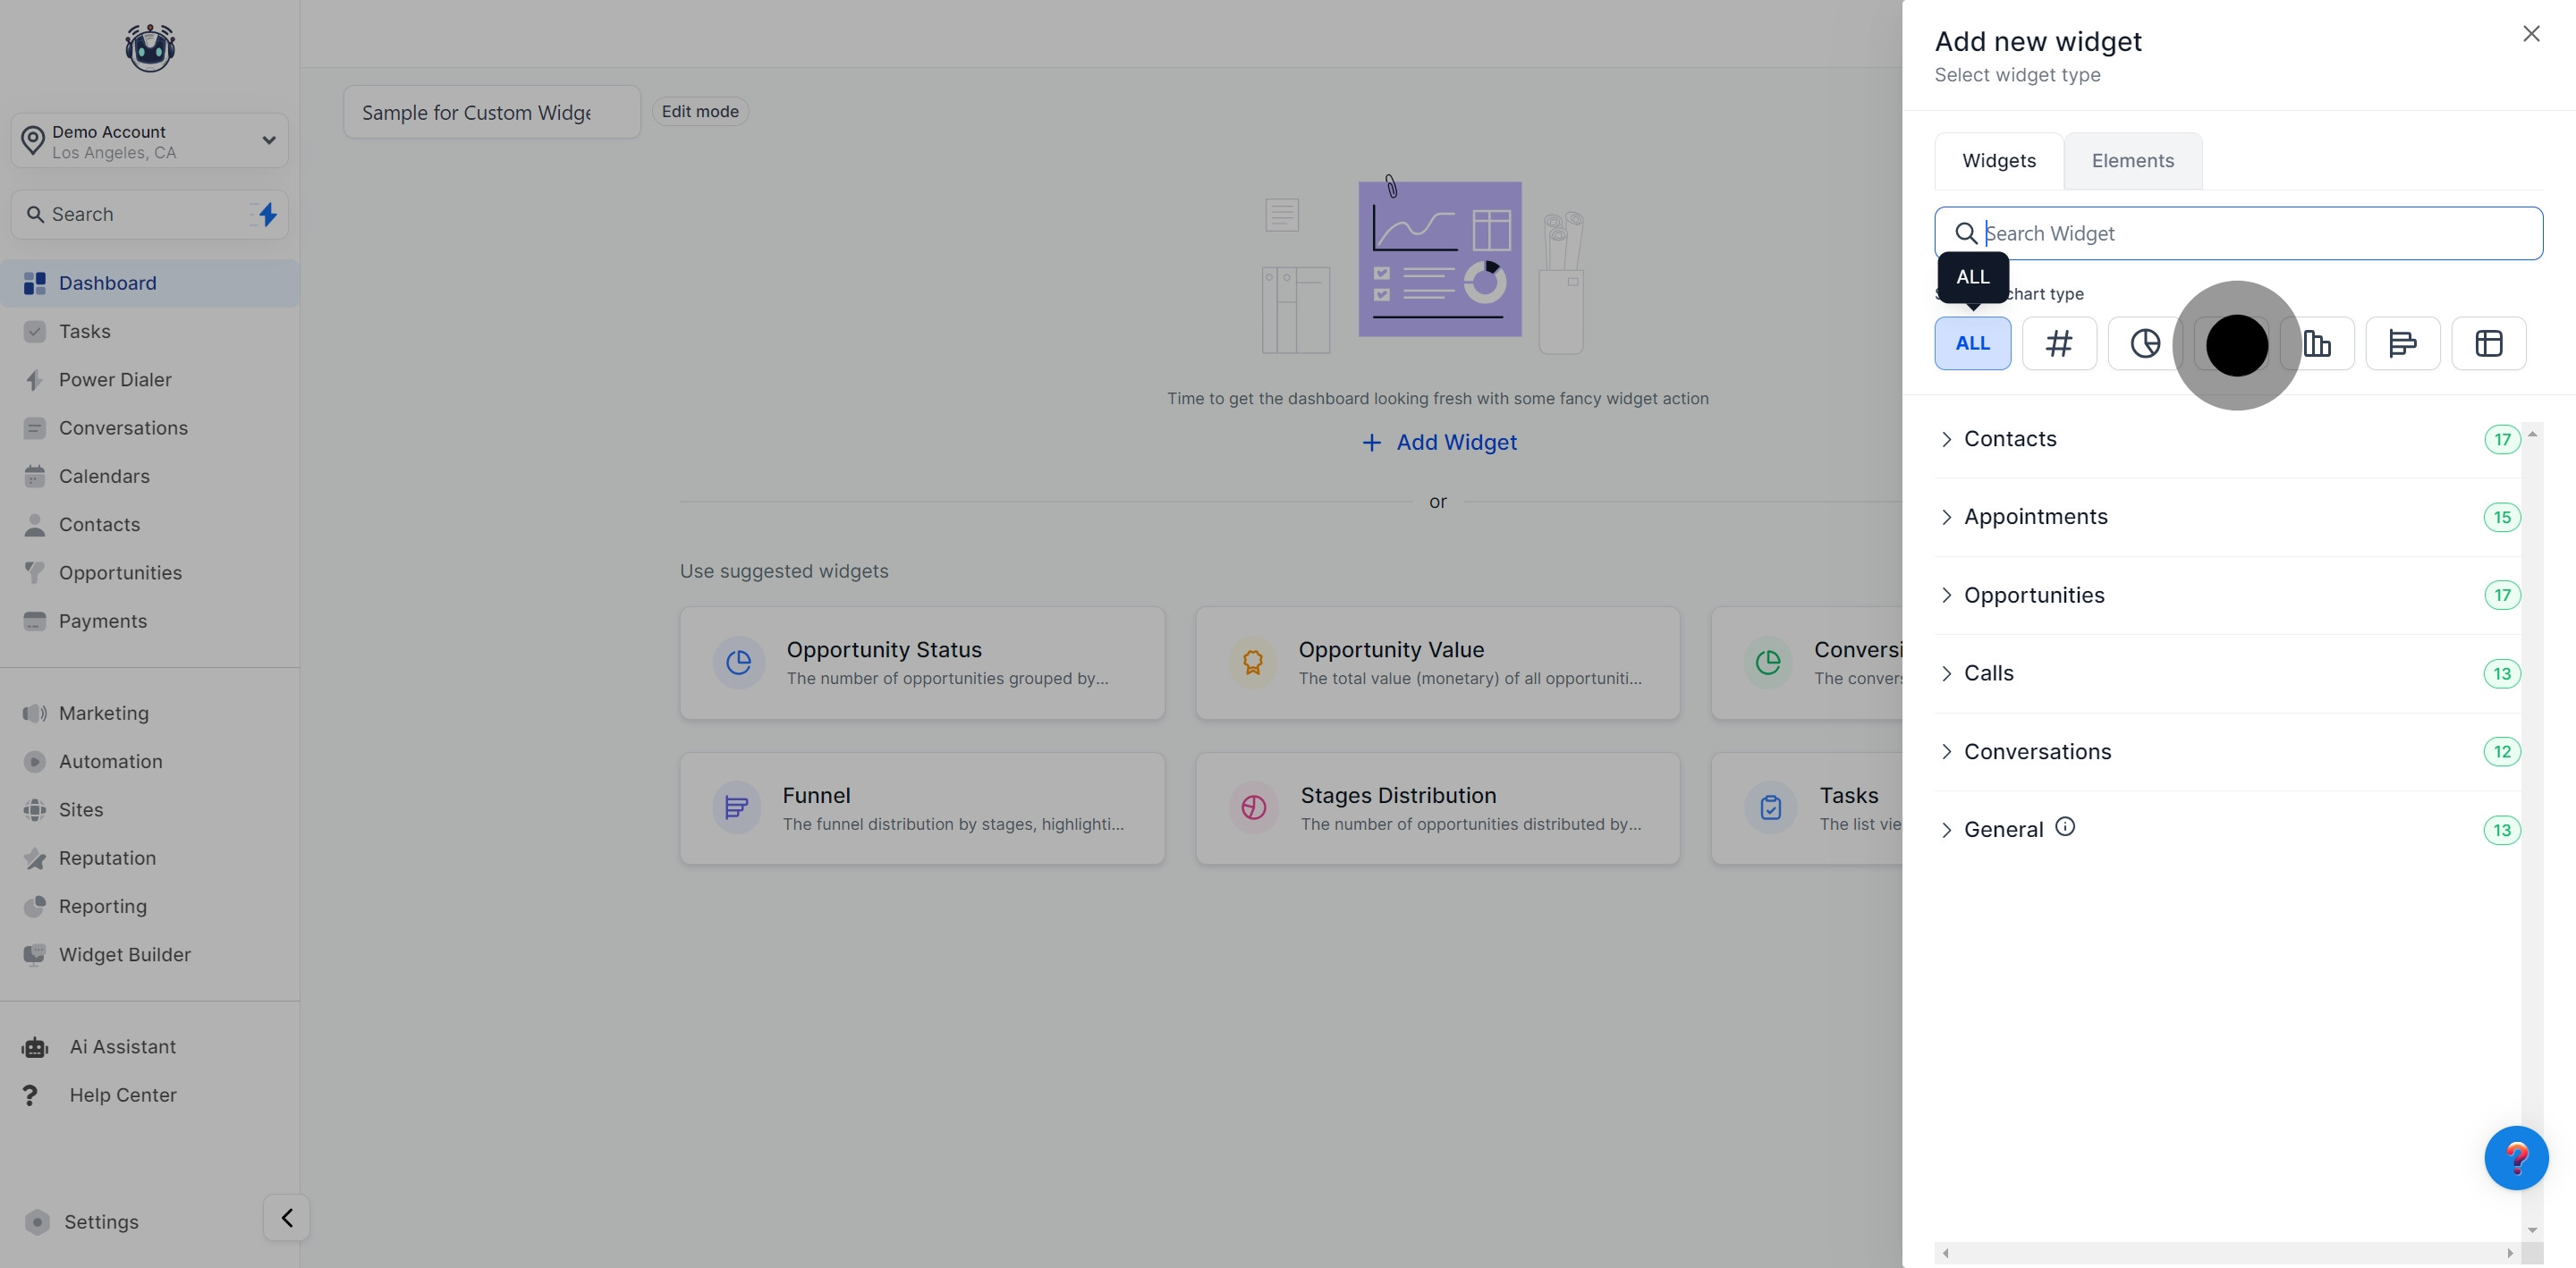Click the Contacts count badge 17

point(2502,439)
